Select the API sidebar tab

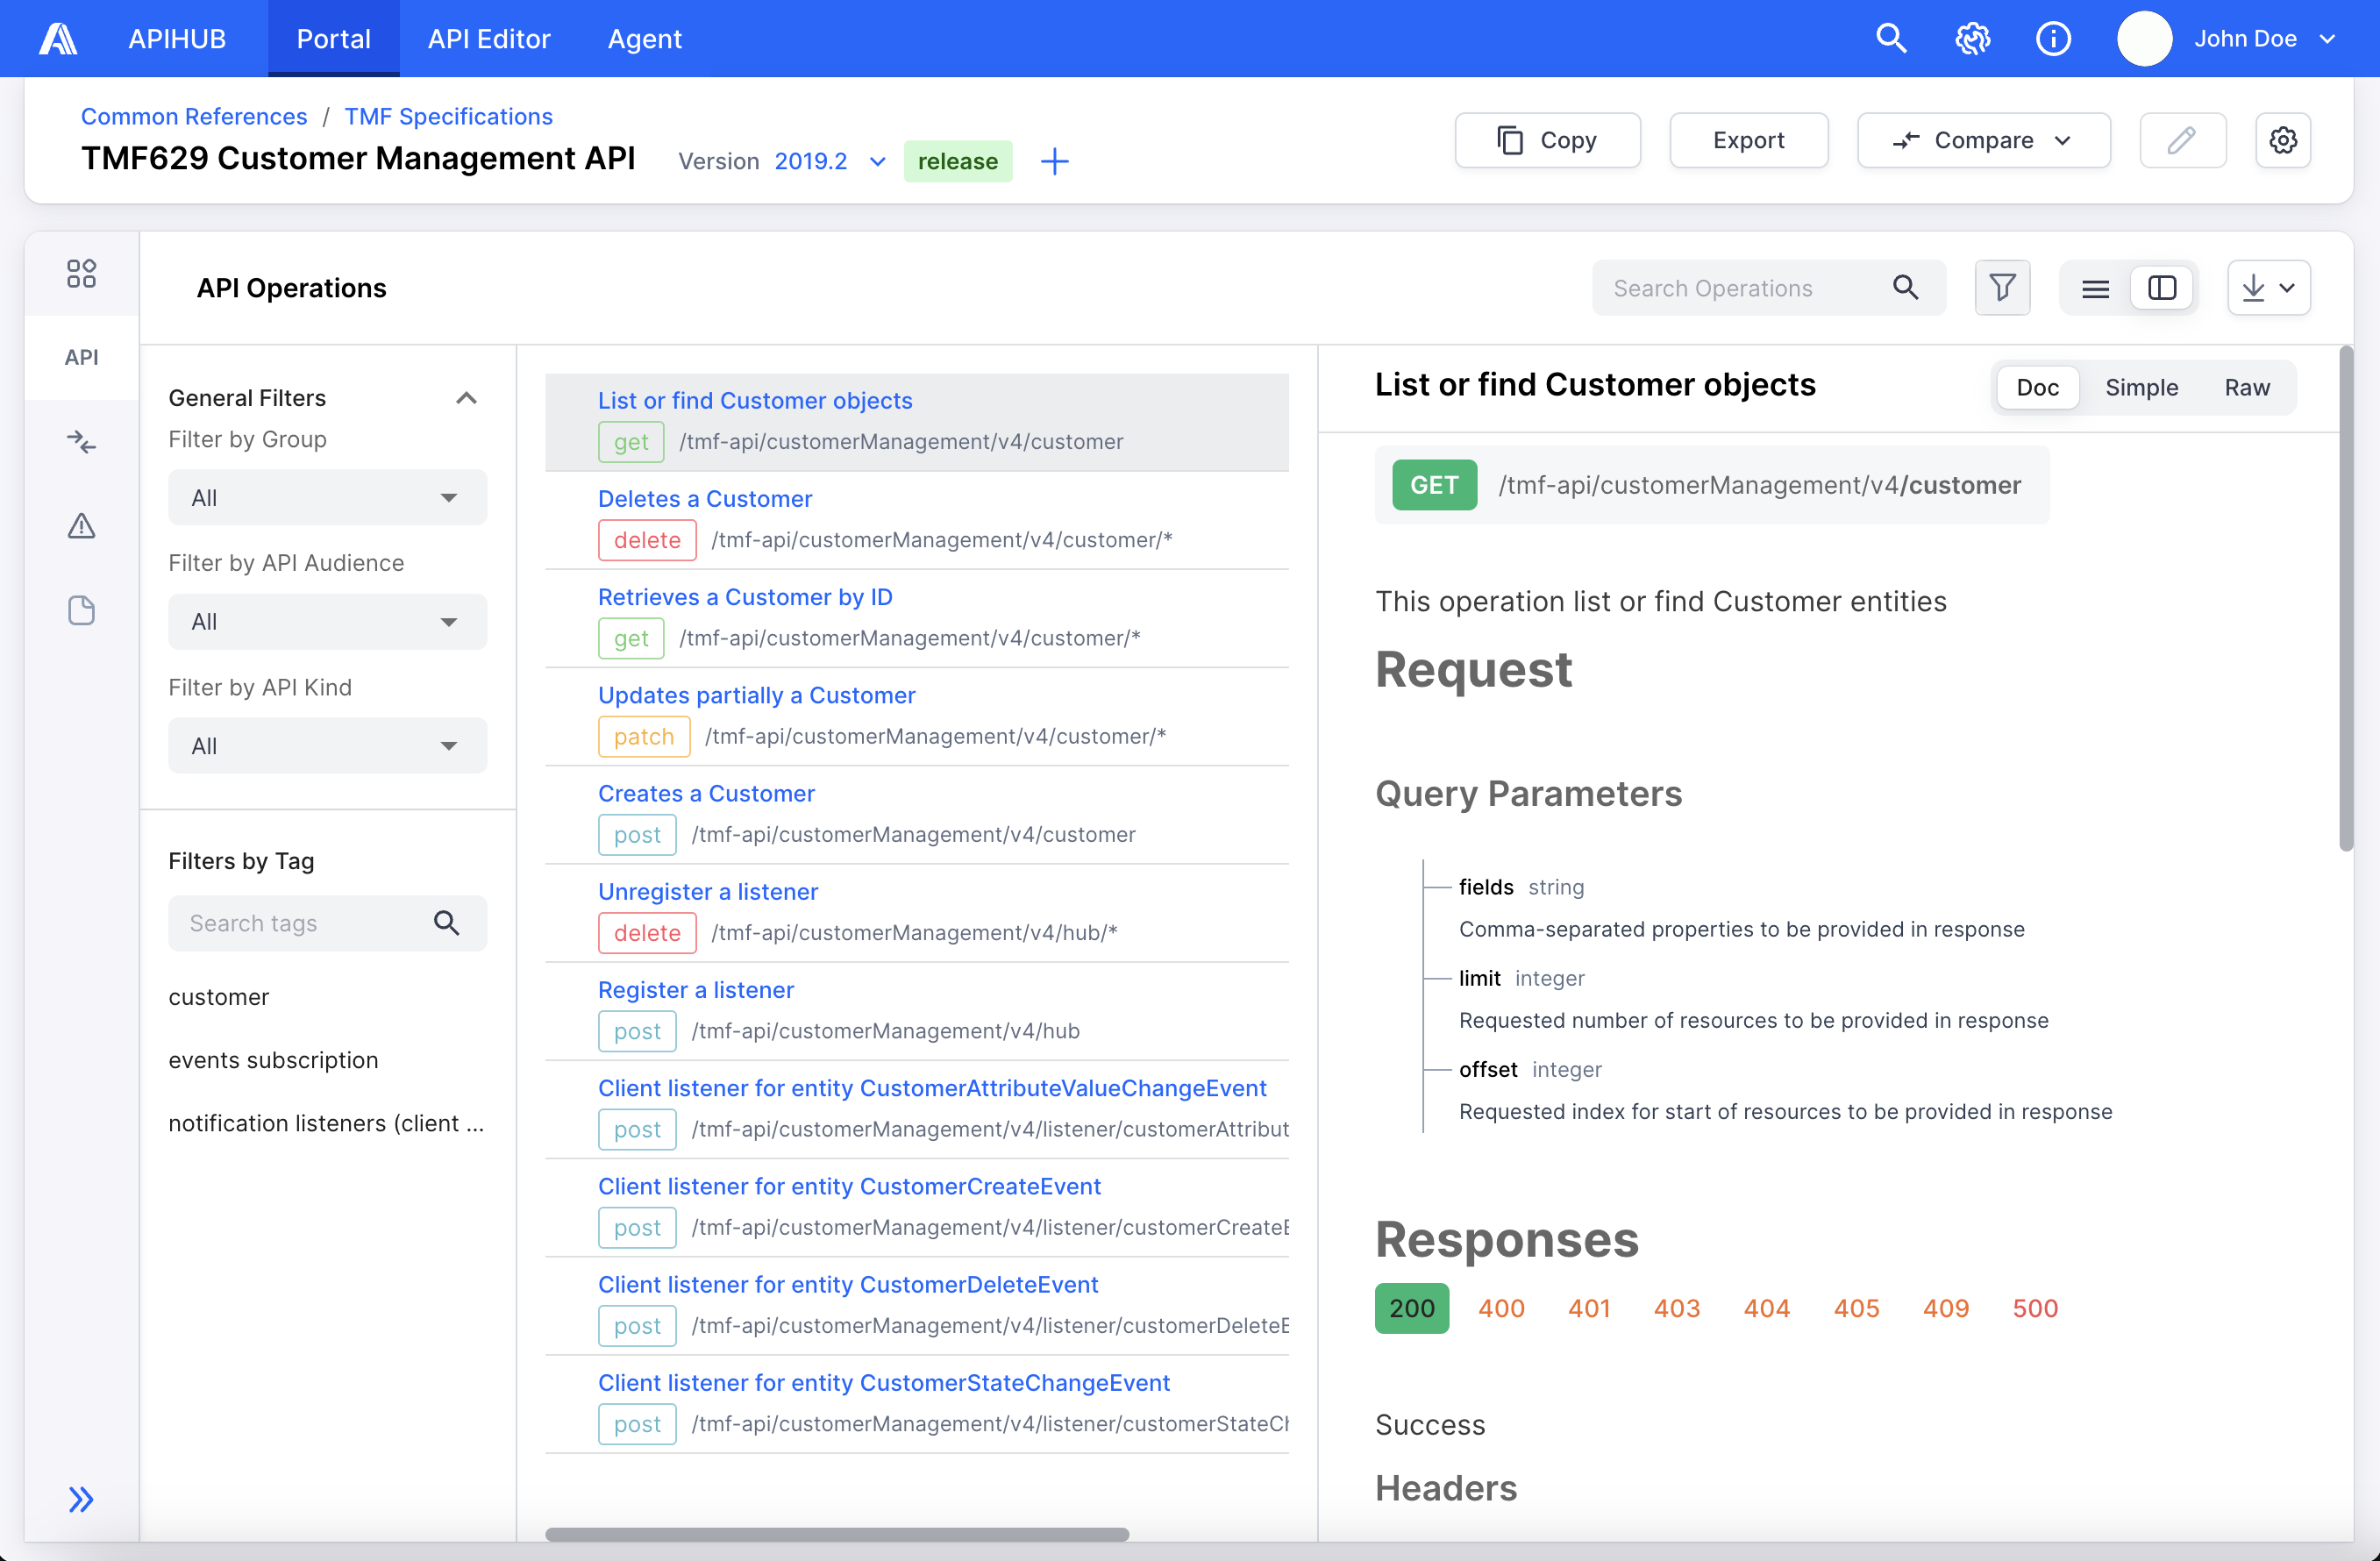pyautogui.click(x=81, y=357)
